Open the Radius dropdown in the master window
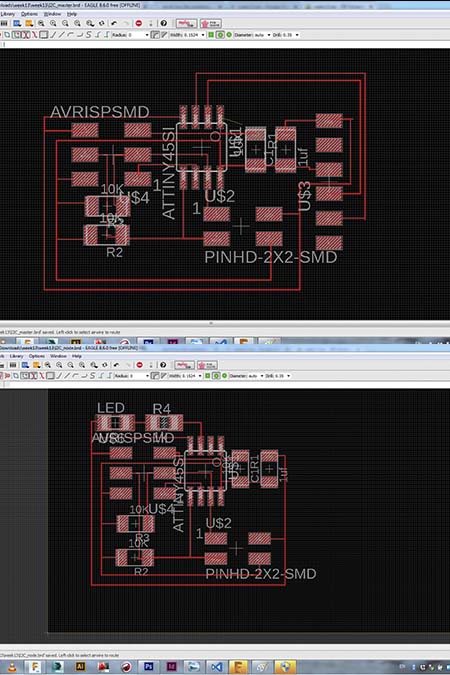Viewport: 450px width, 675px height. pyautogui.click(x=147, y=35)
